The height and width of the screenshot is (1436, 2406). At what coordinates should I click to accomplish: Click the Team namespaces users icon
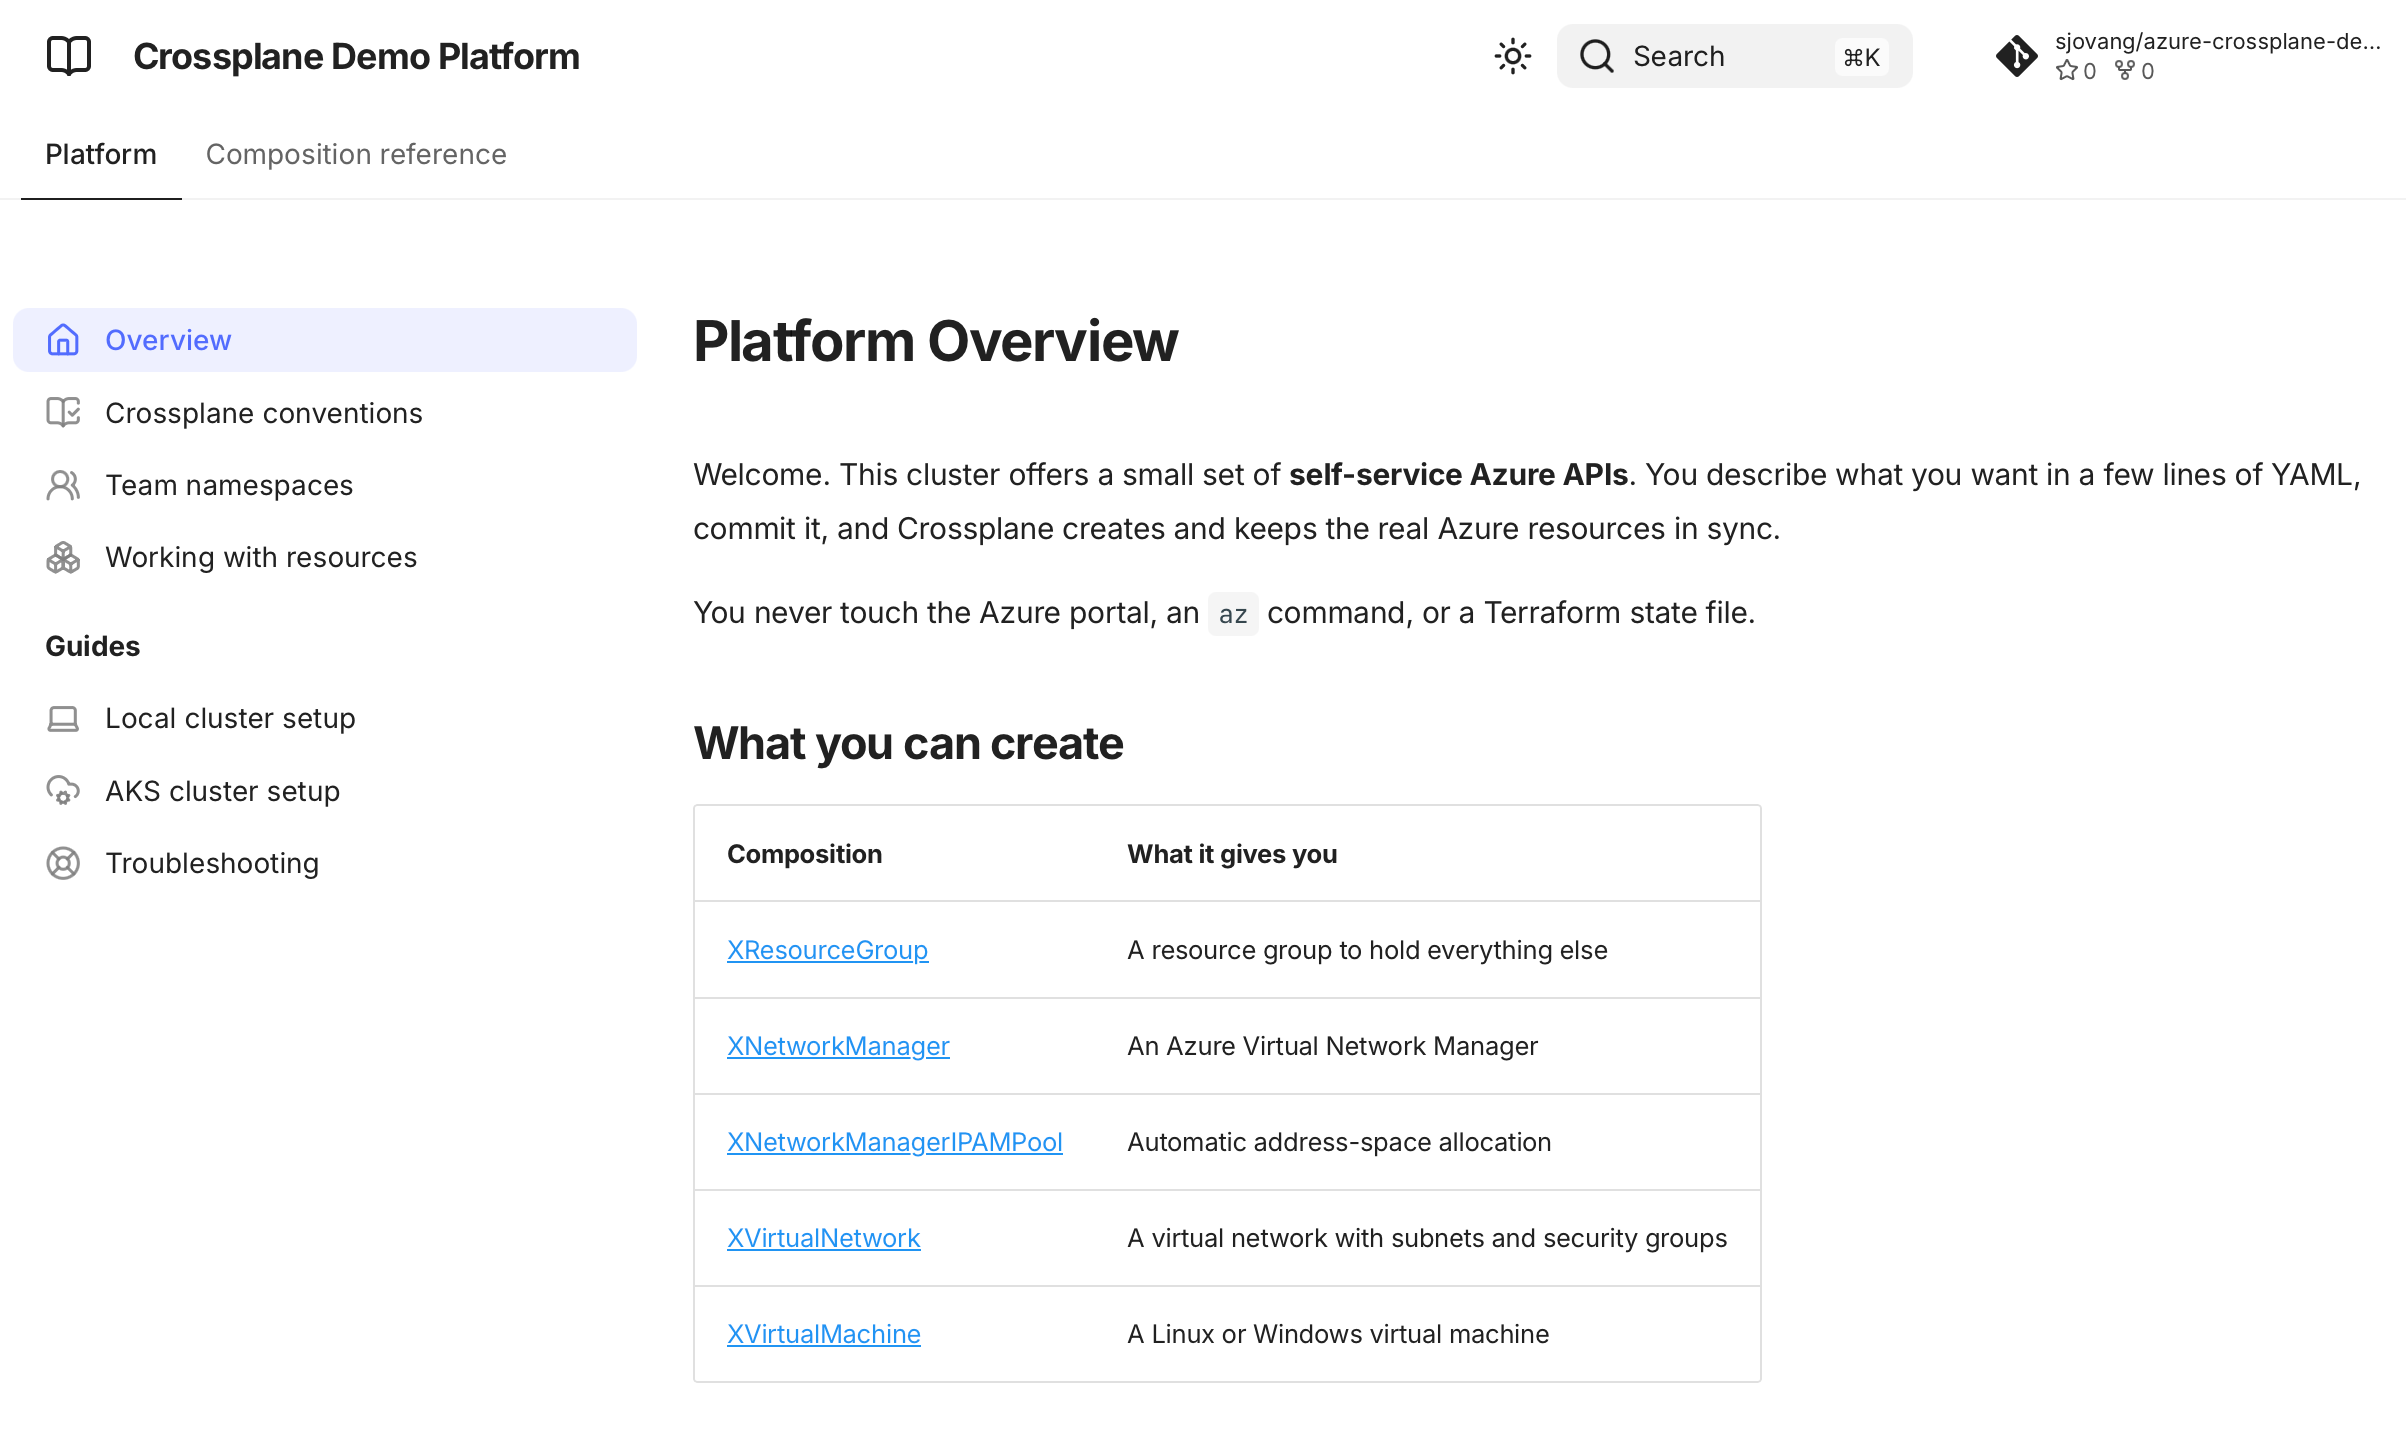[63, 485]
